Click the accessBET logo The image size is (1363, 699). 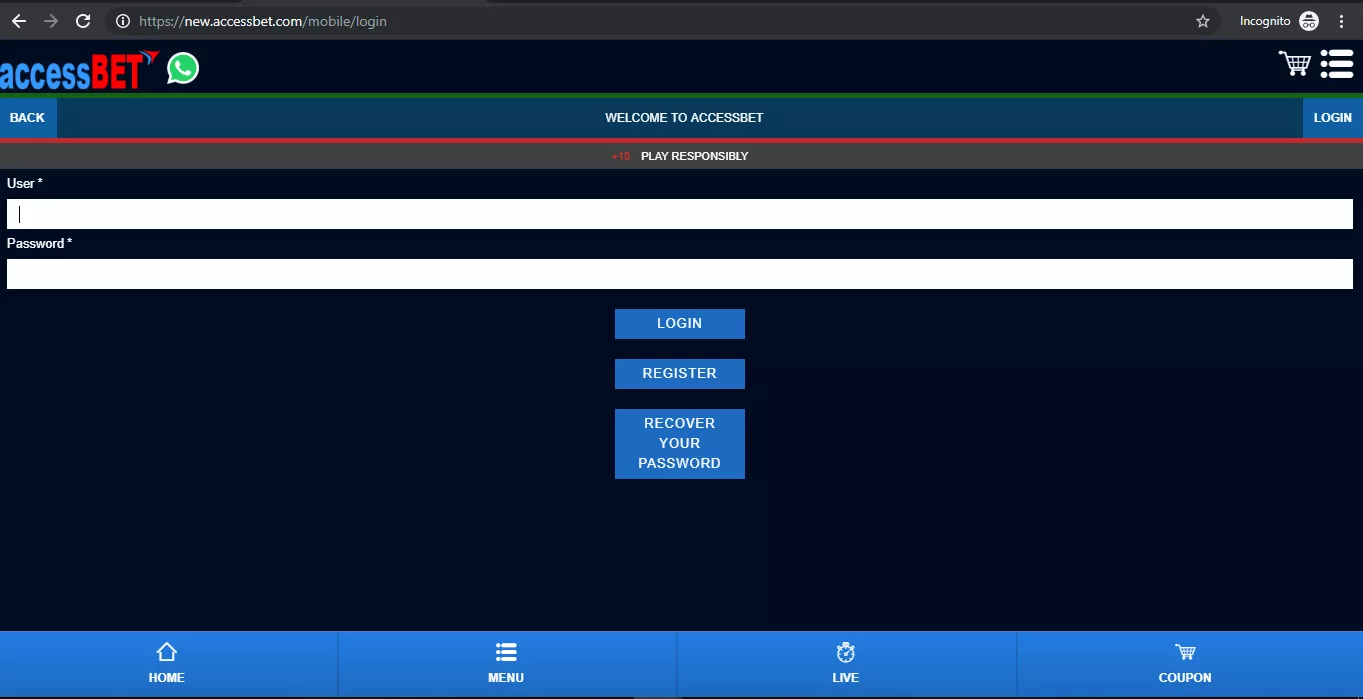click(75, 68)
